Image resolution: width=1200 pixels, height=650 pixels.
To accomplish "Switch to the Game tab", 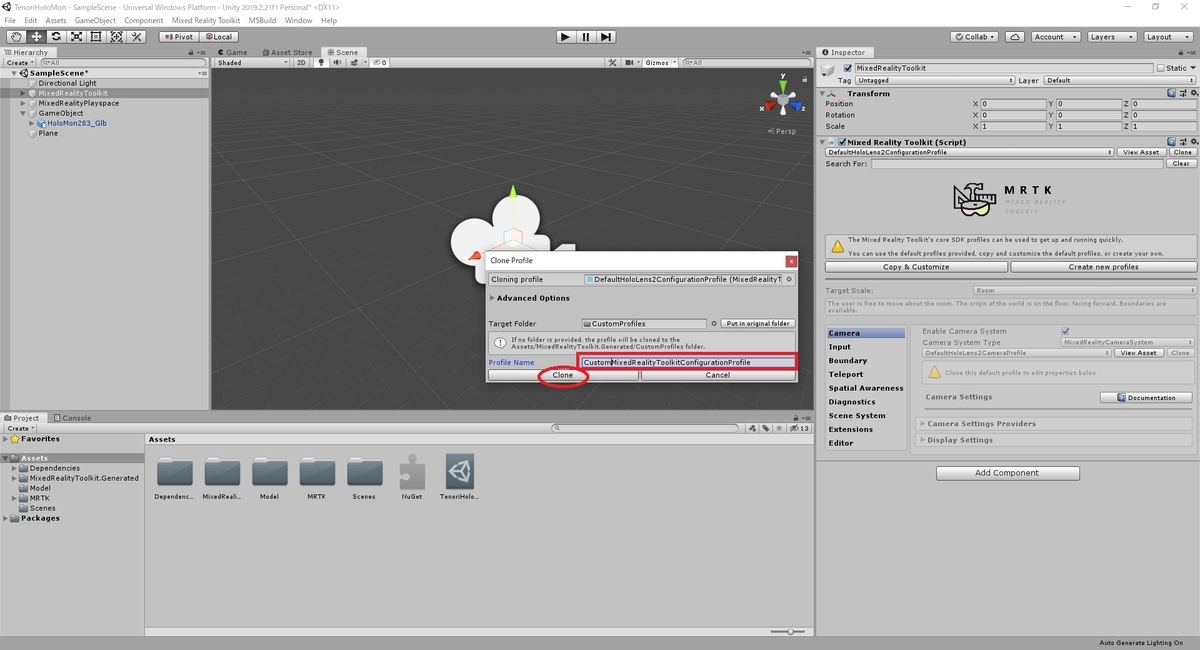I will click(233, 52).
